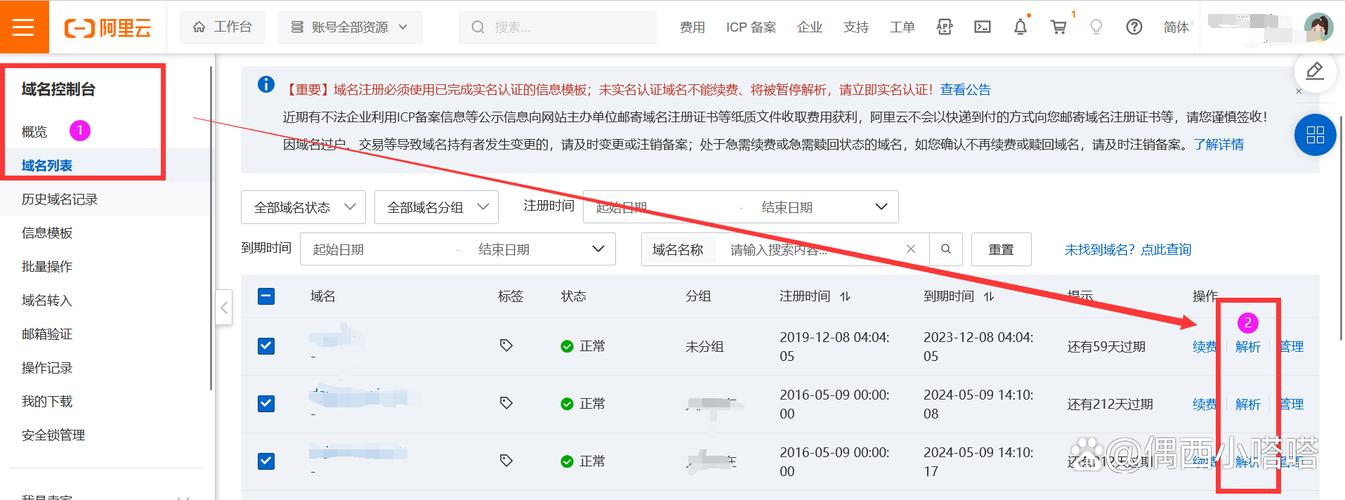Click 续费 for the 59天 domain
The height and width of the screenshot is (500, 1345).
tap(1205, 347)
